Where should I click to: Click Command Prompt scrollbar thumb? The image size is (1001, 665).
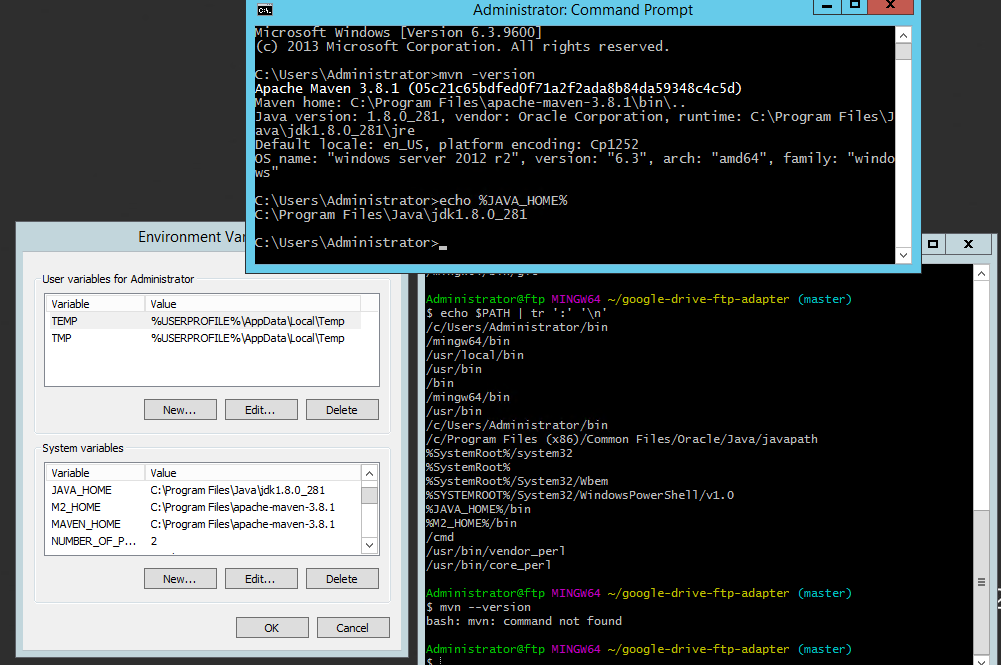pyautogui.click(x=903, y=51)
